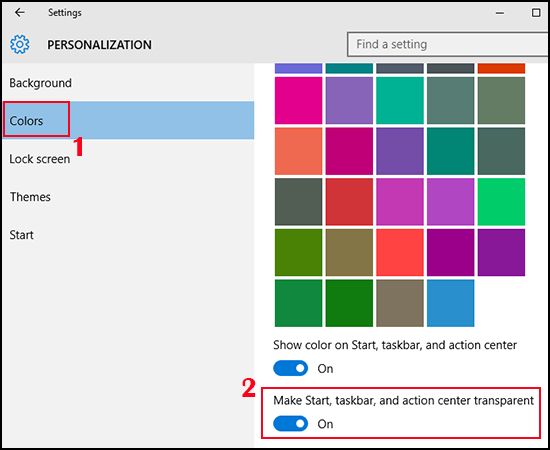This screenshot has width=550, height=450.
Task: Select the olive brown accent color
Action: [349, 253]
